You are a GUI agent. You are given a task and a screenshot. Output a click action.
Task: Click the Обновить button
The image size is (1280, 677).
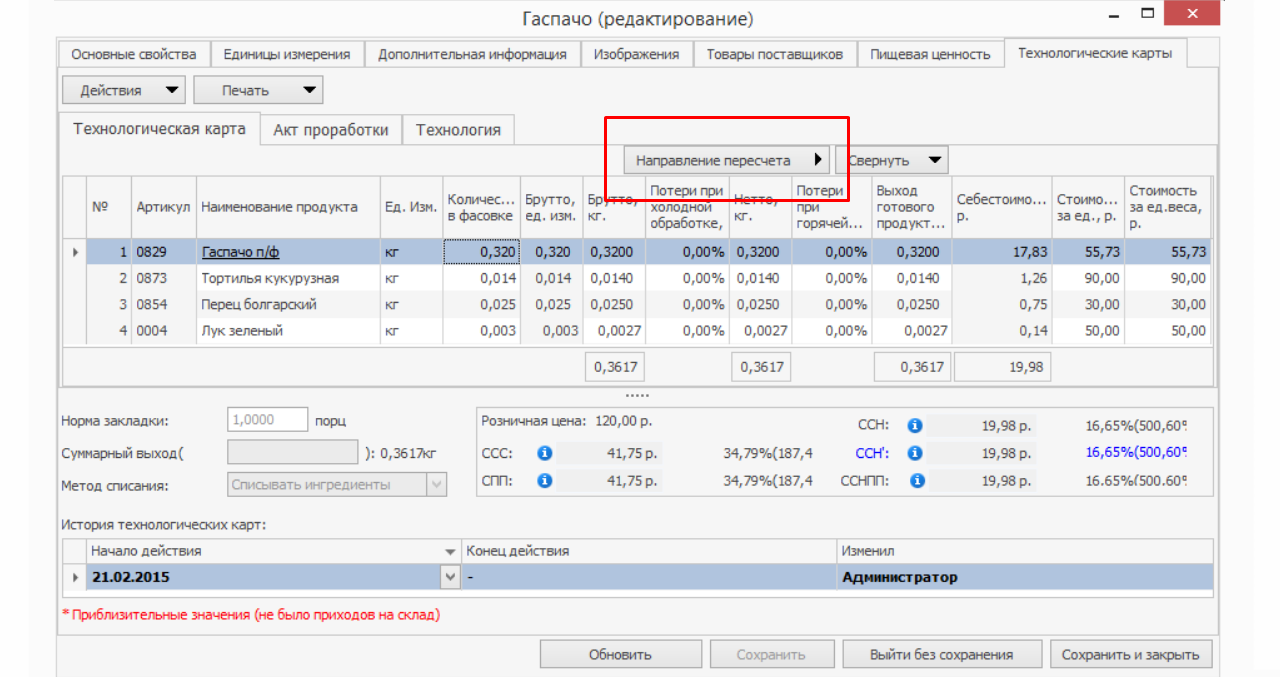tap(620, 655)
